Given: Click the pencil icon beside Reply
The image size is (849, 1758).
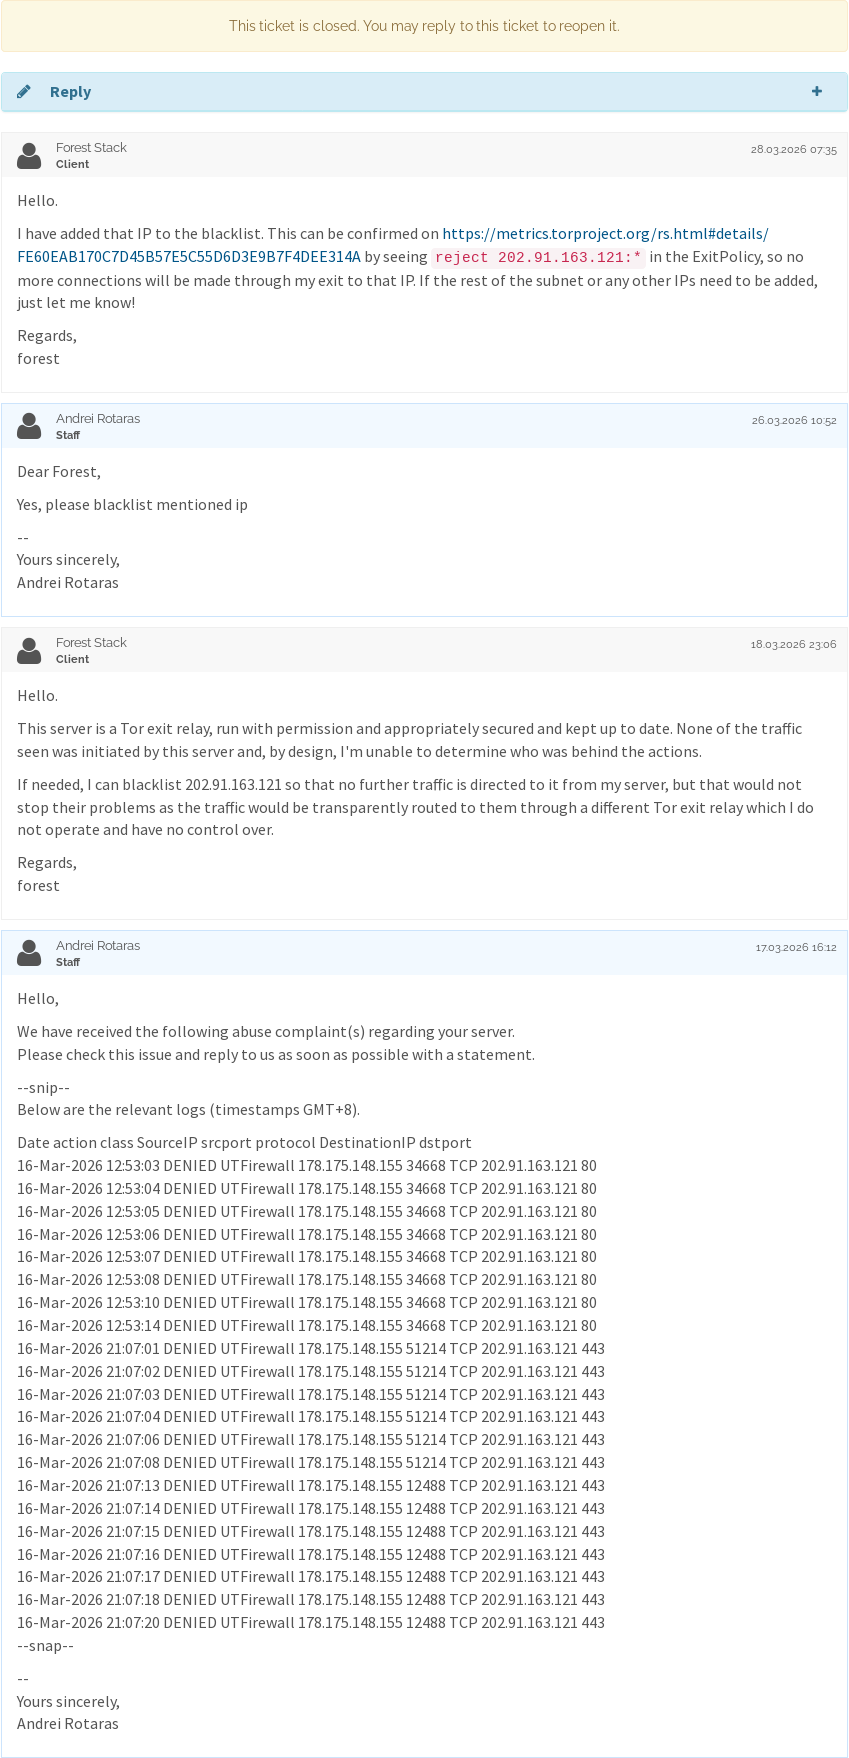Looking at the screenshot, I should 24,92.
